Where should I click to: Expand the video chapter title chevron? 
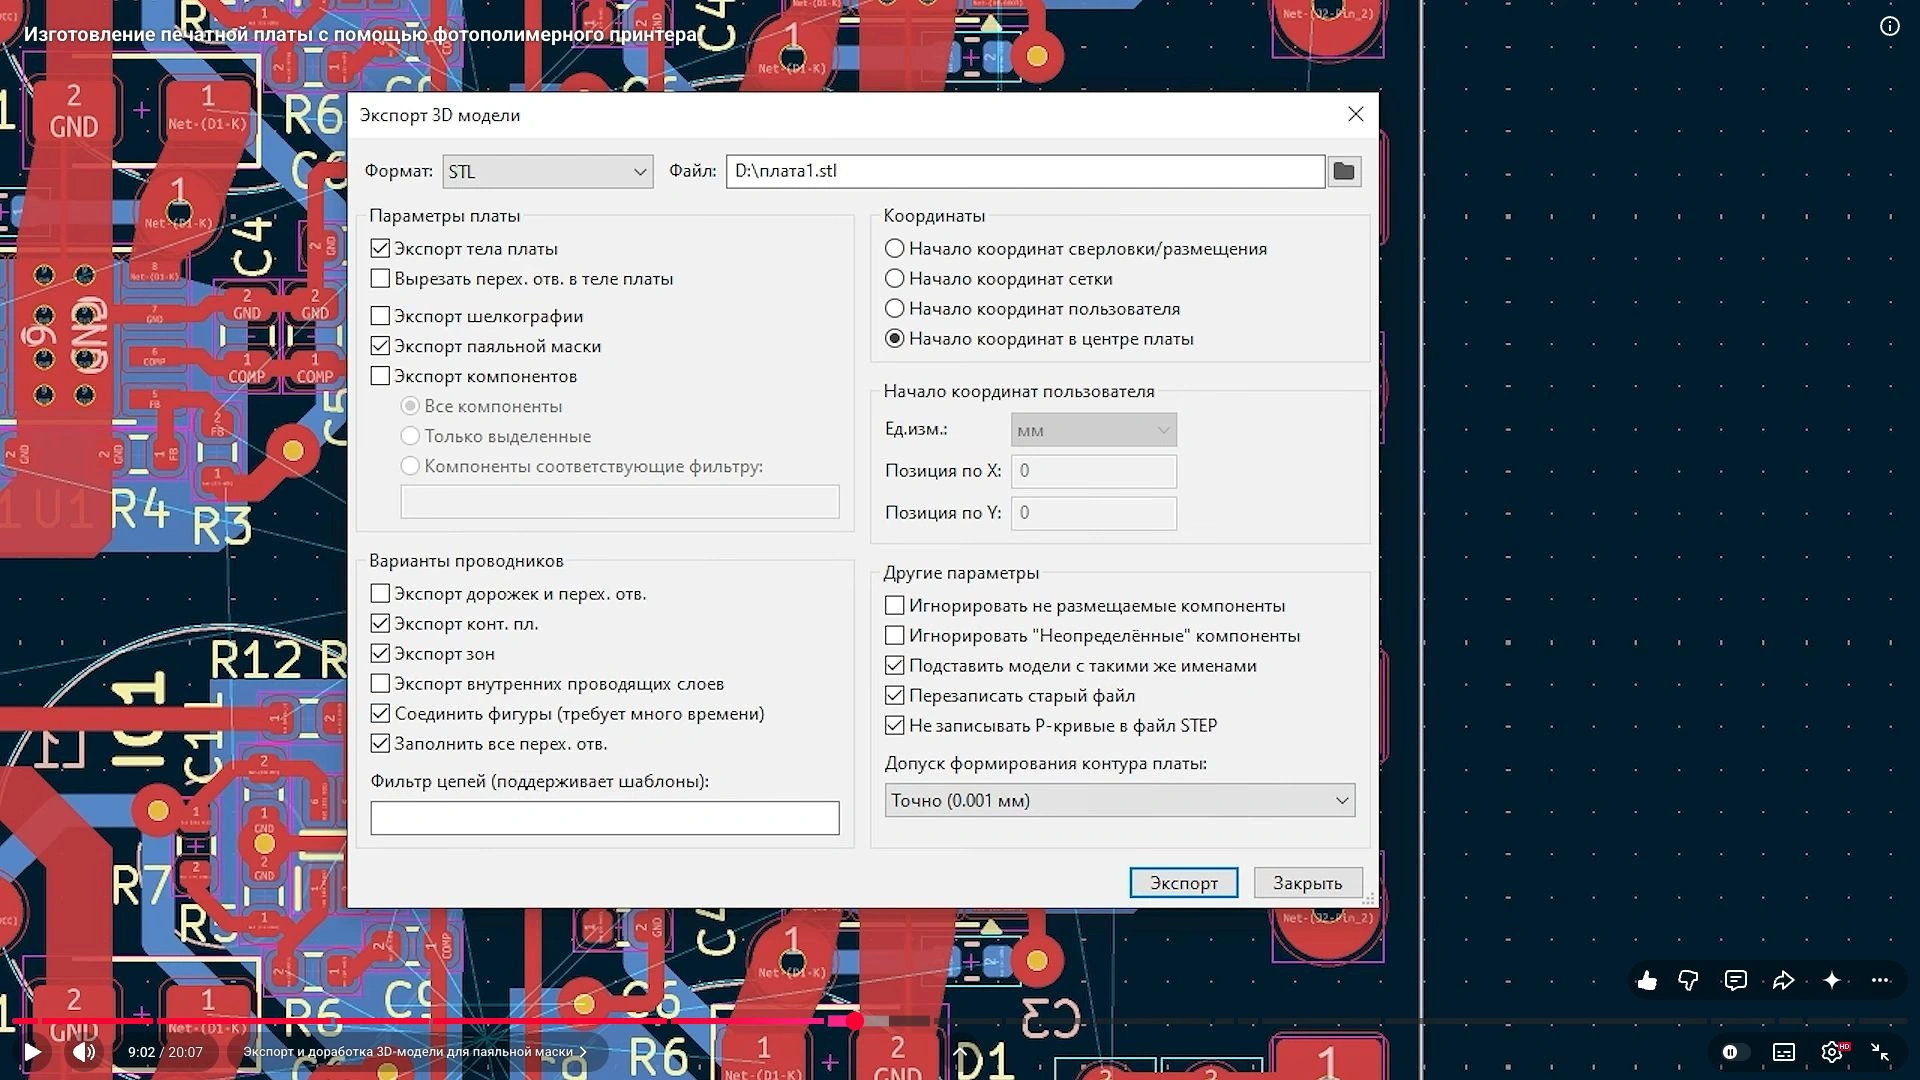click(583, 1052)
